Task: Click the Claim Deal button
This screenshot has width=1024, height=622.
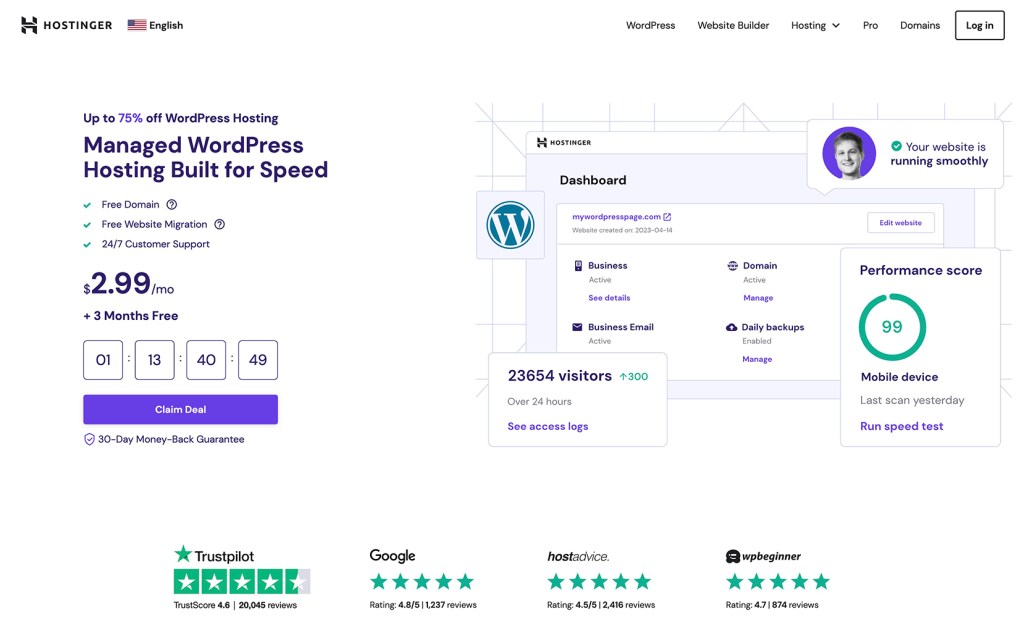Action: (180, 410)
